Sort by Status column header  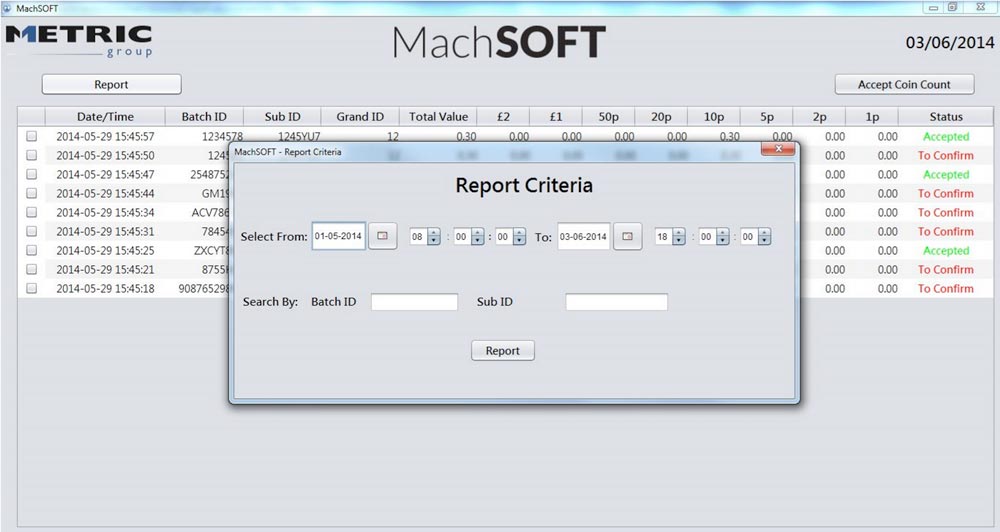pyautogui.click(x=946, y=117)
